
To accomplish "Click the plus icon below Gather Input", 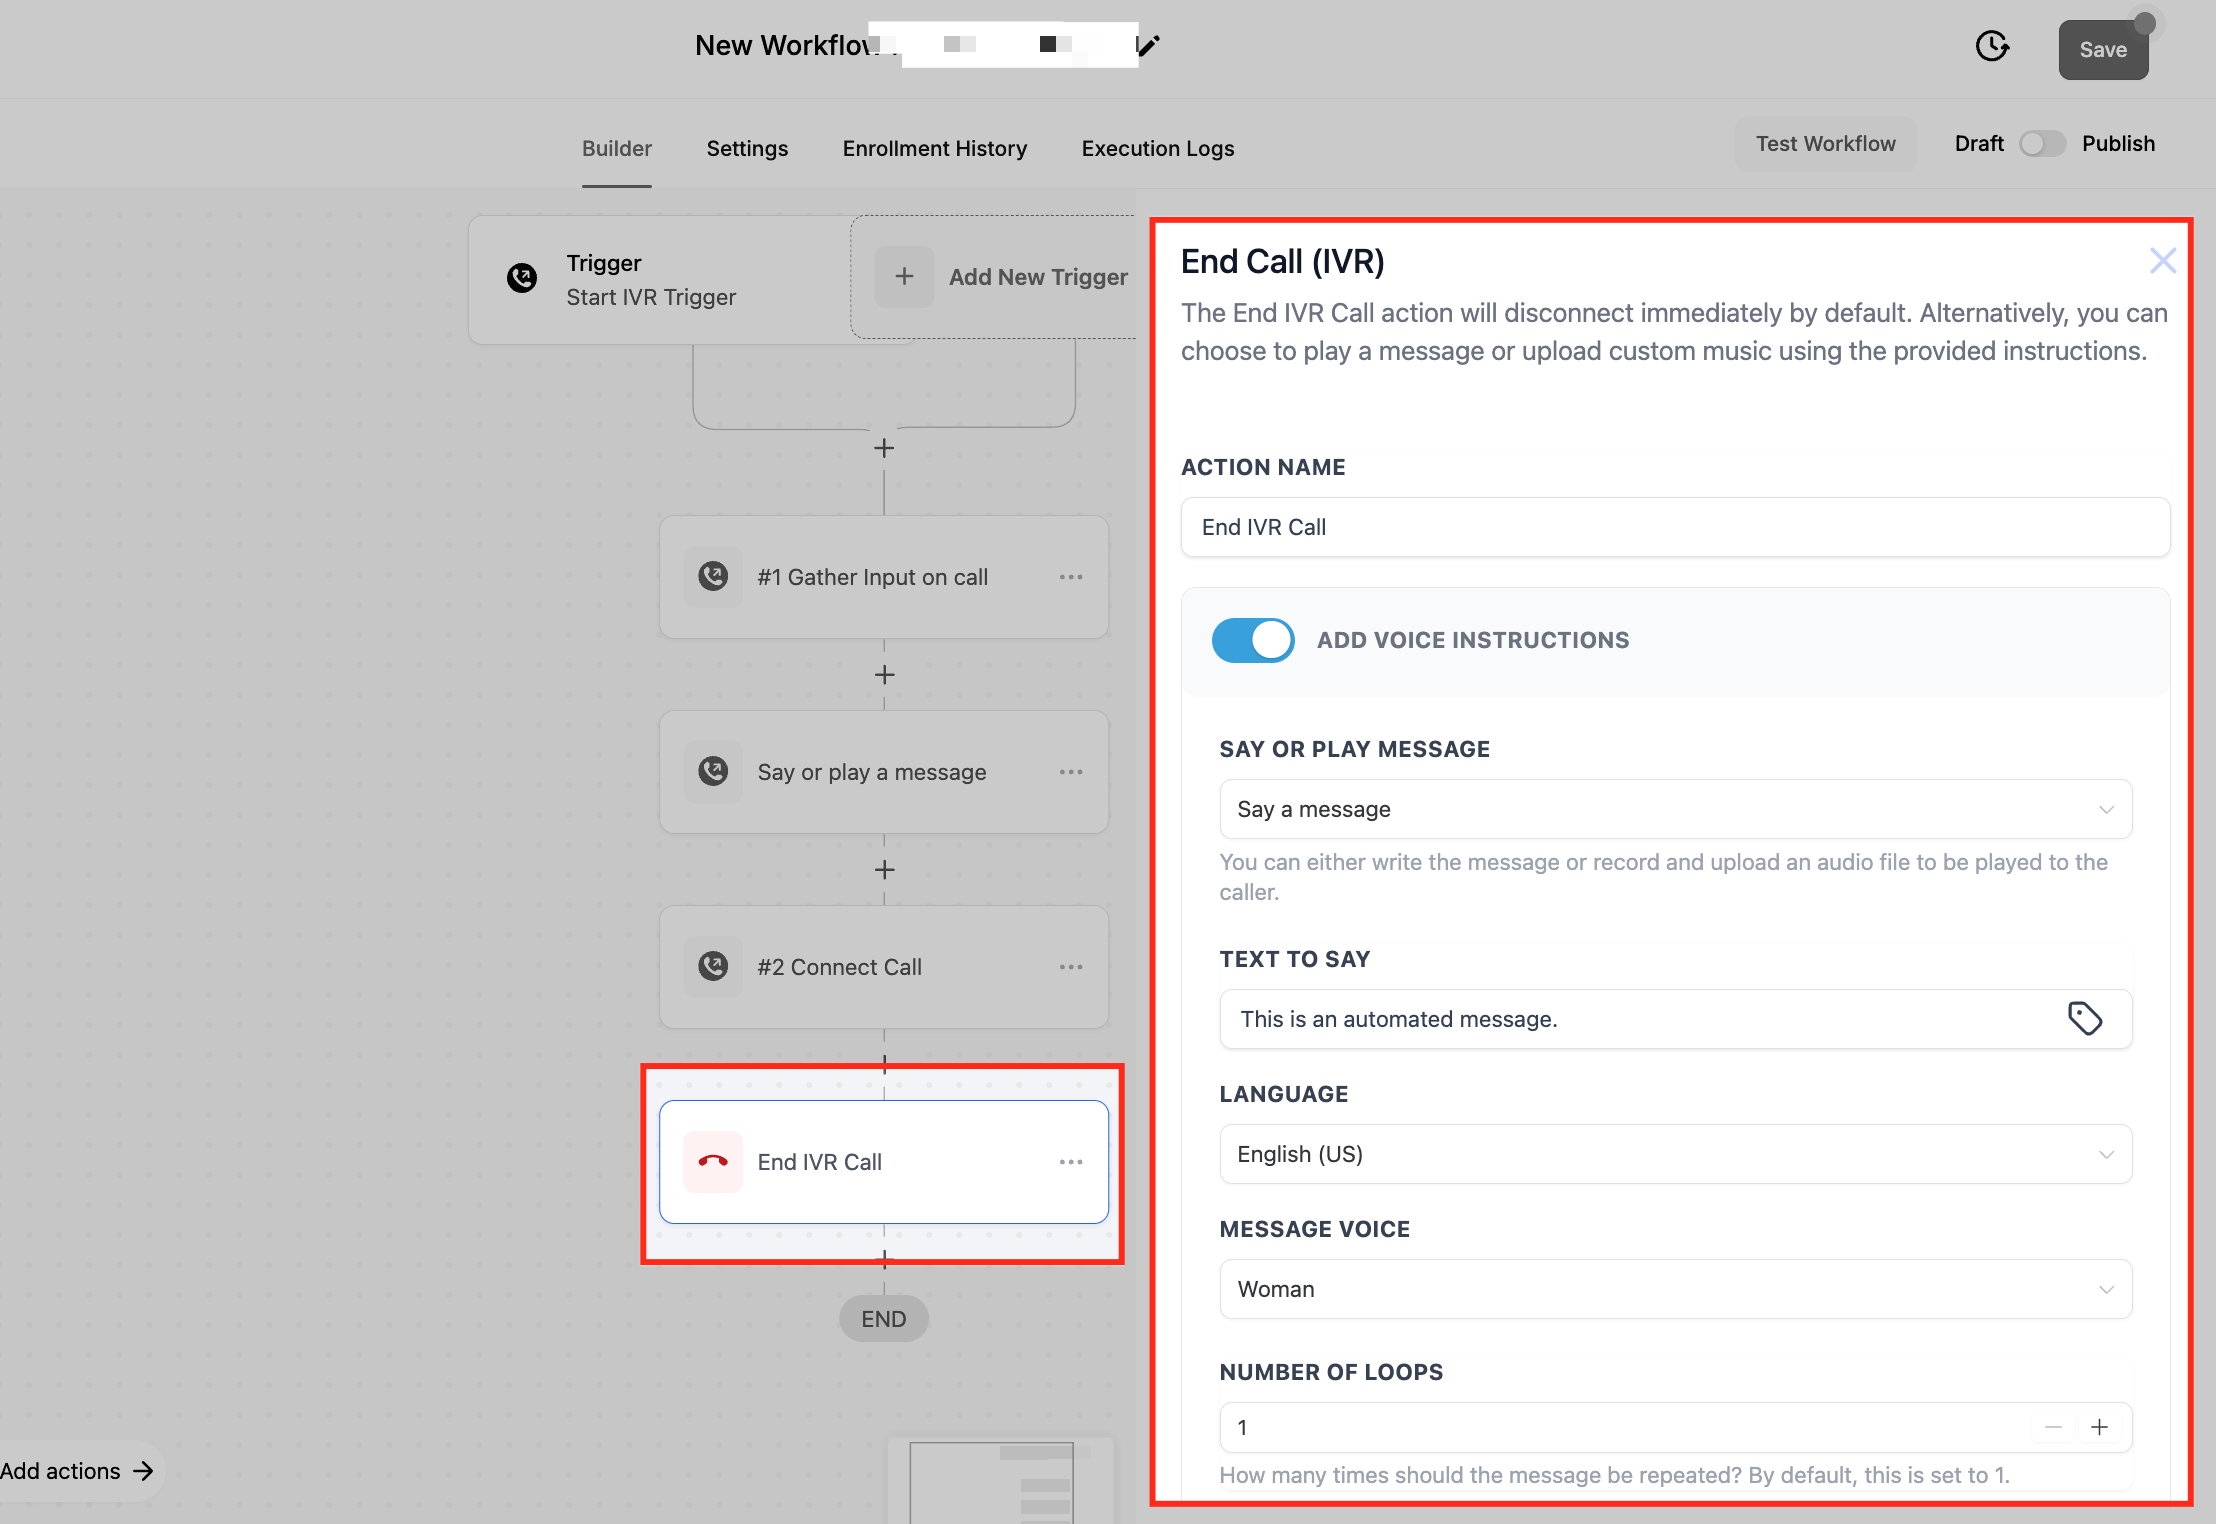I will coord(884,675).
